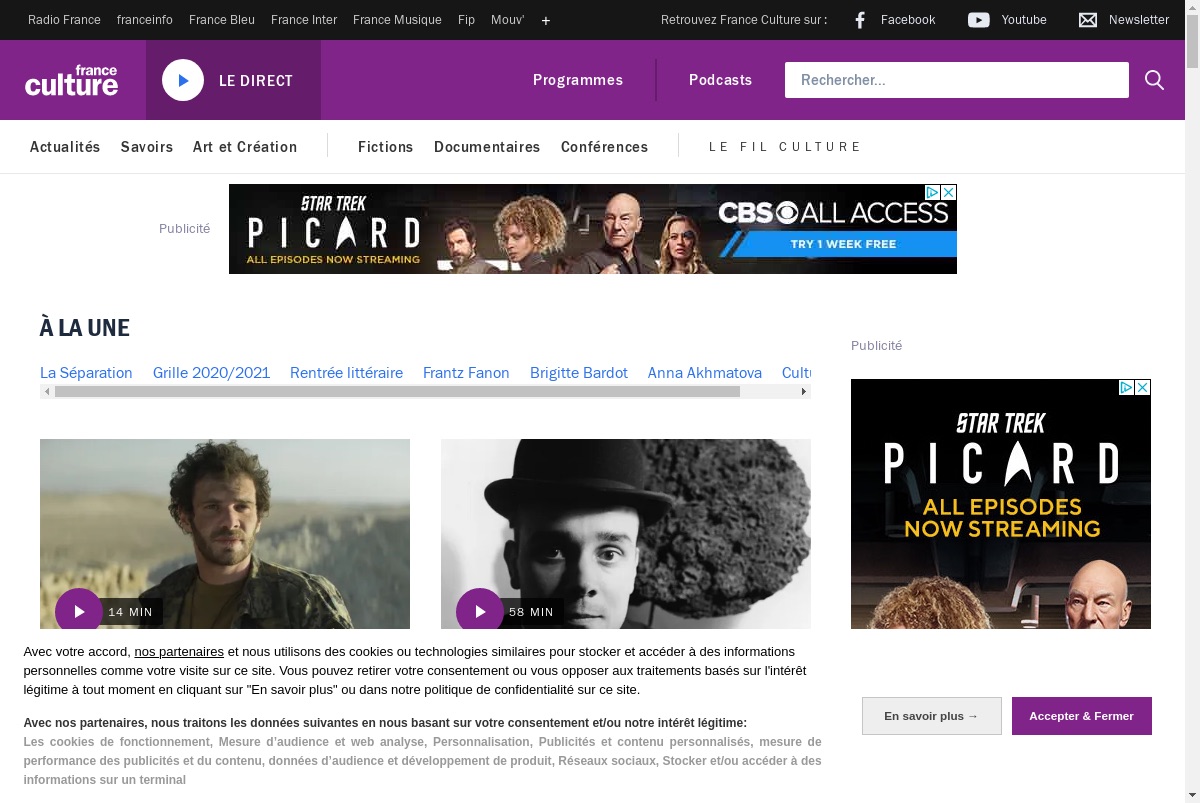Click the Picard sidebar advertisement
This screenshot has width=1200, height=803.
point(1001,504)
